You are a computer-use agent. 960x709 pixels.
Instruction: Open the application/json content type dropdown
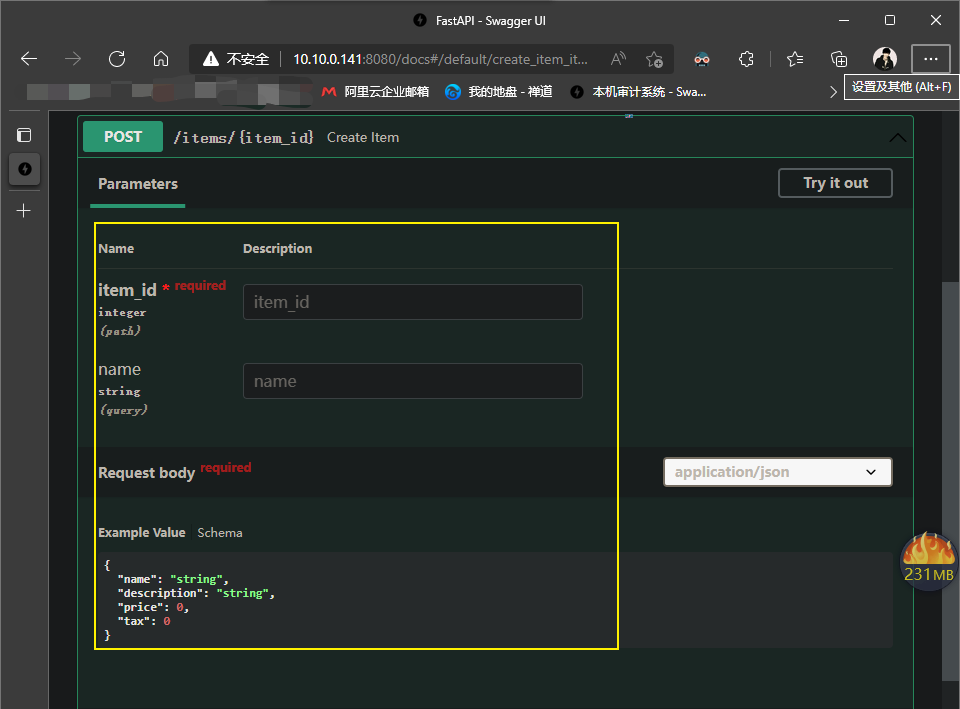coord(777,472)
